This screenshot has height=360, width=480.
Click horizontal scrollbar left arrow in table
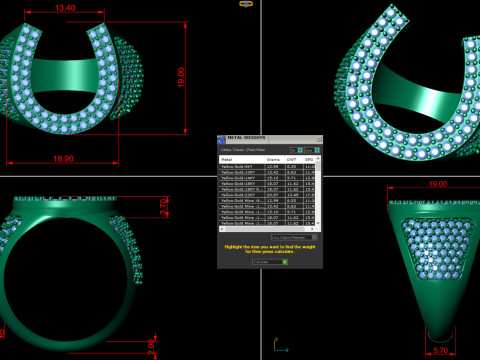coord(222,229)
